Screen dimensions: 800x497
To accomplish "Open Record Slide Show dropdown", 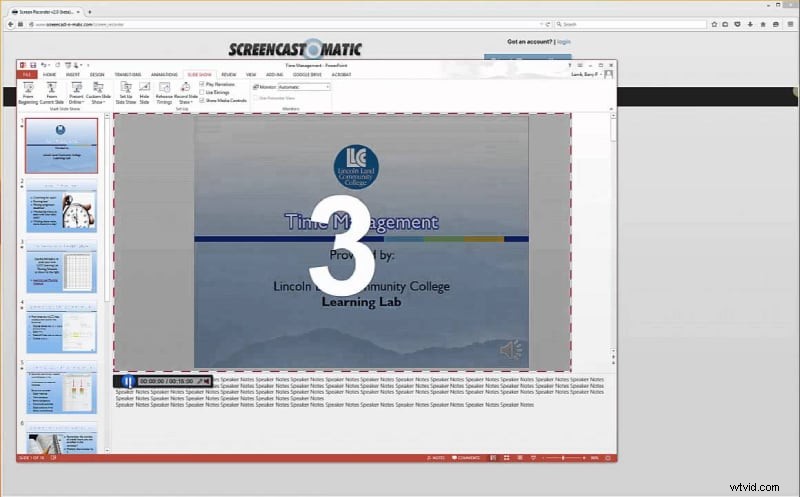I will 186,92.
